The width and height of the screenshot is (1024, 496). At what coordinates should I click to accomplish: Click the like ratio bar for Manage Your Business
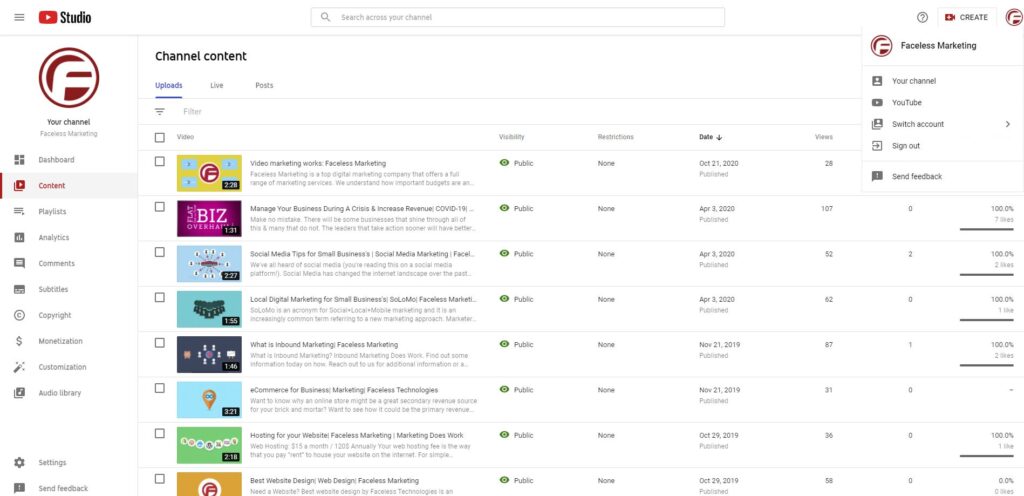986,230
